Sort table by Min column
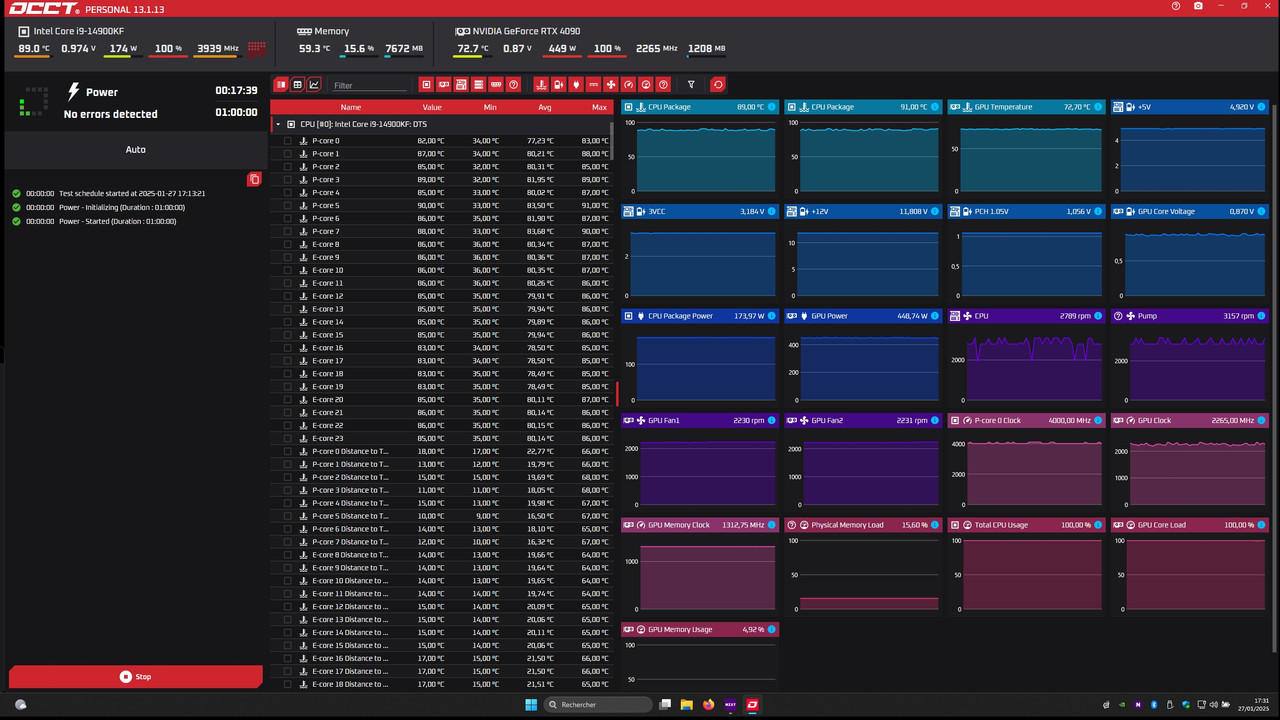The height and width of the screenshot is (720, 1280). pos(489,107)
